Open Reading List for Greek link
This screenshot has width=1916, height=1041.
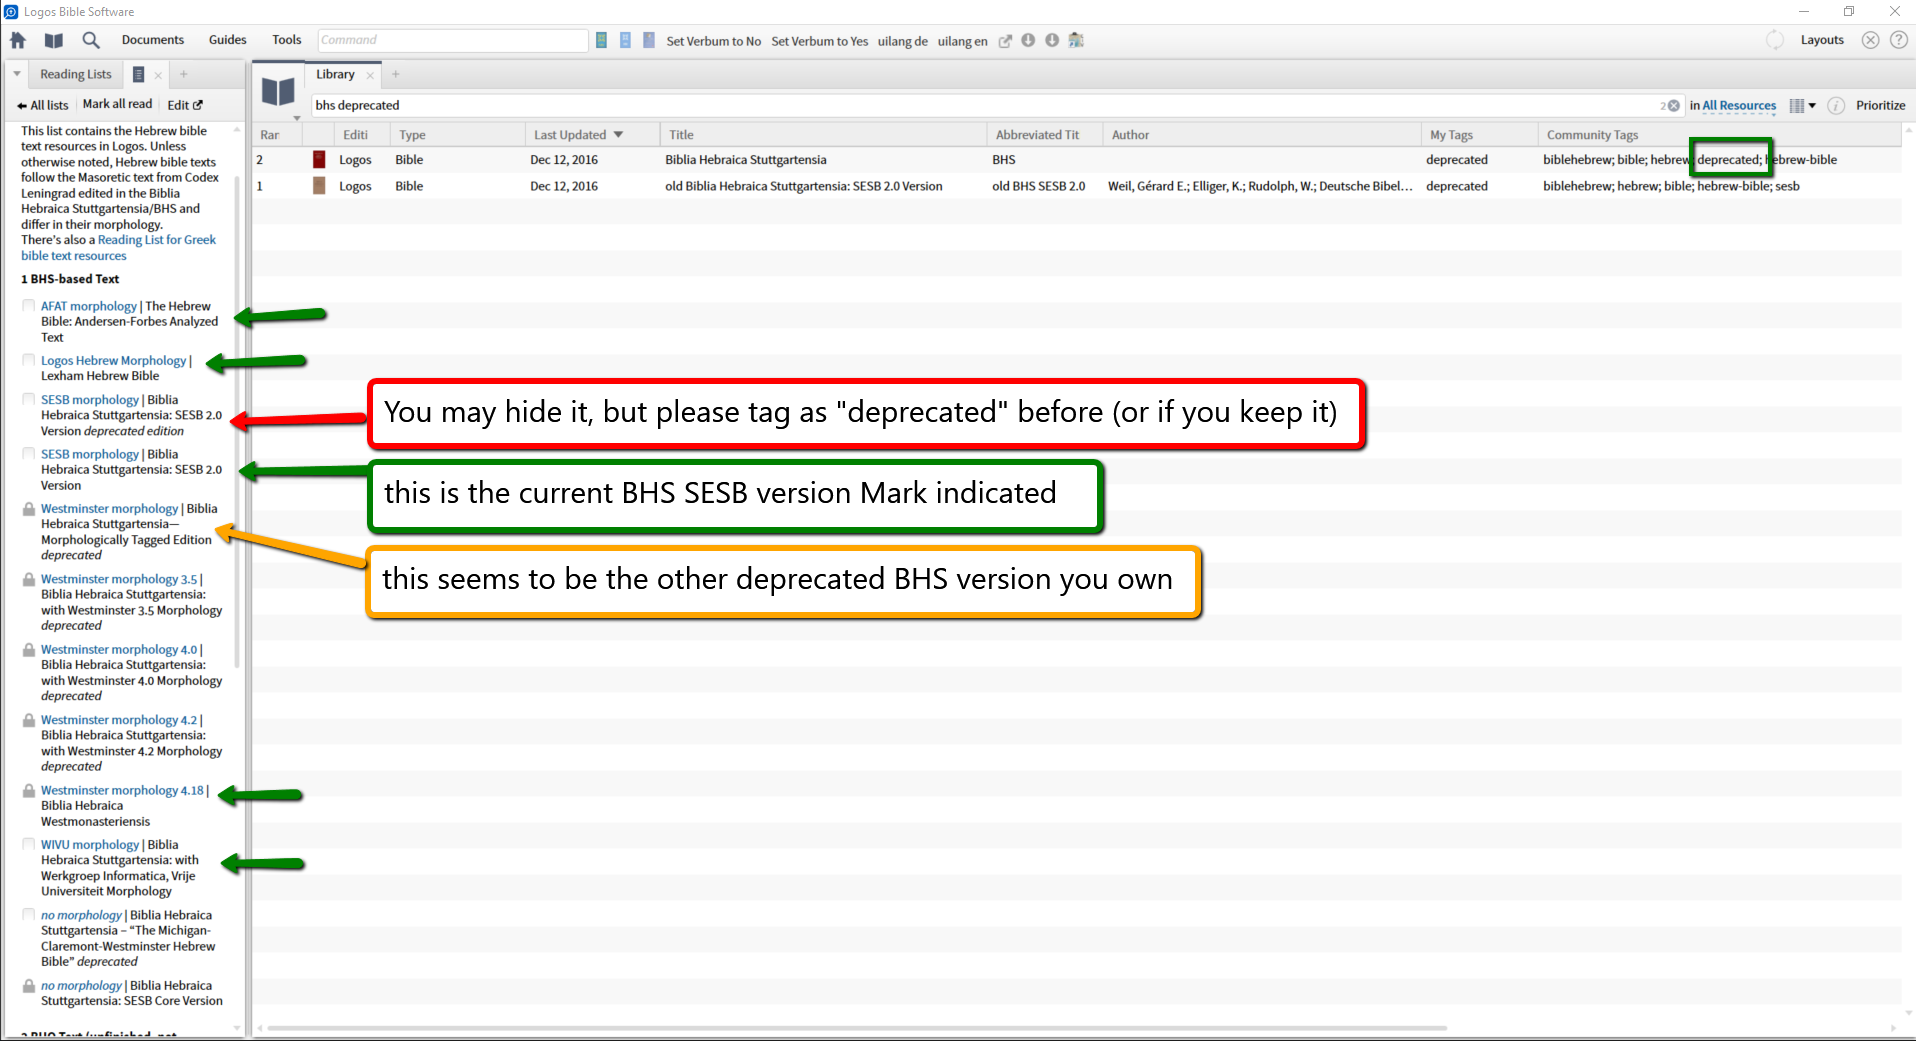point(118,248)
